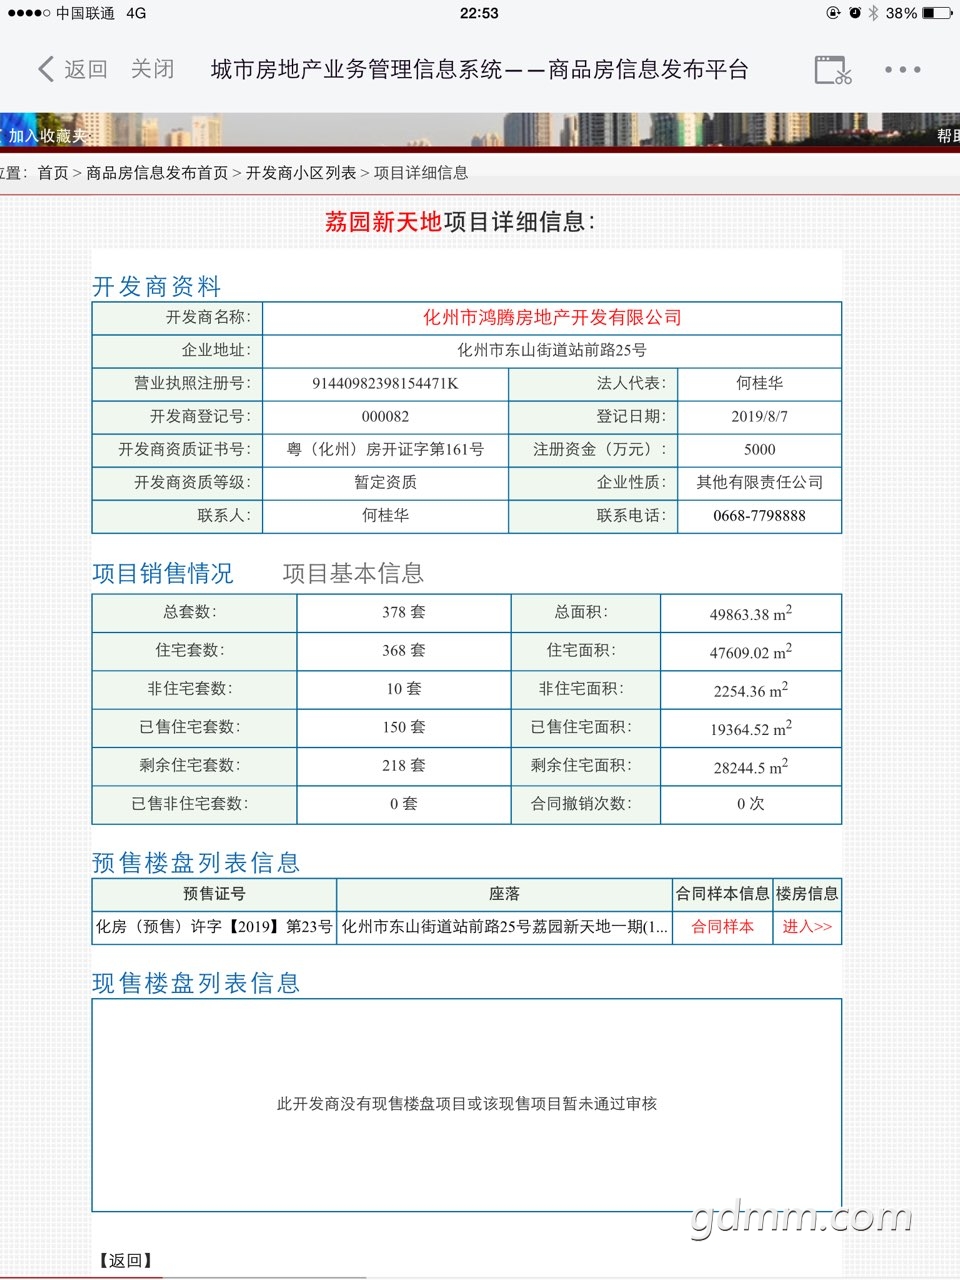Open the three-dots more menu
Viewport: 960px width, 1280px height.
click(x=903, y=70)
